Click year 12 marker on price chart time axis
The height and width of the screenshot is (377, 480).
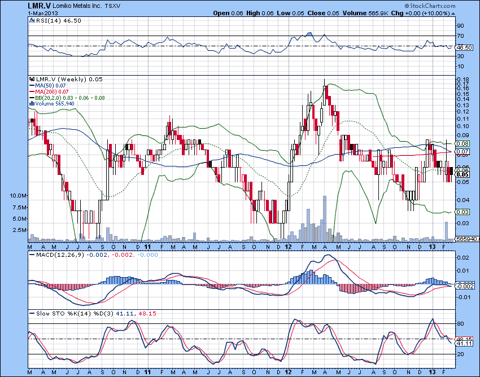(x=288, y=247)
